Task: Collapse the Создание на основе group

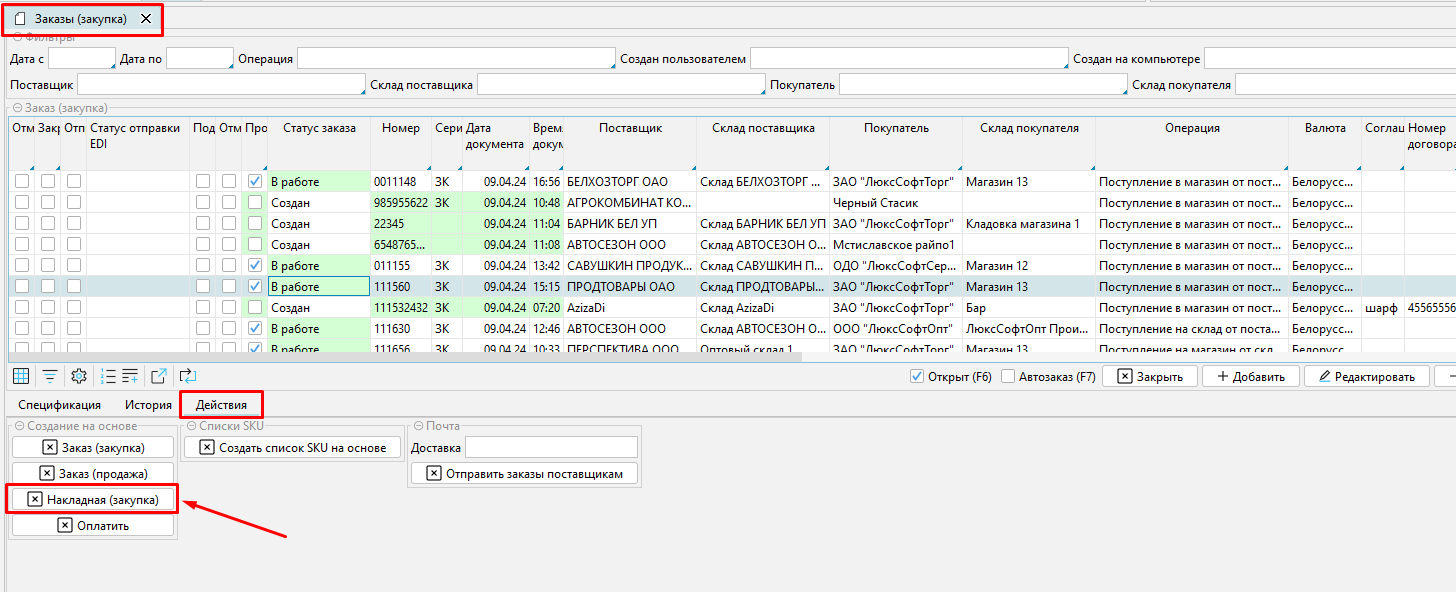Action: (19, 426)
